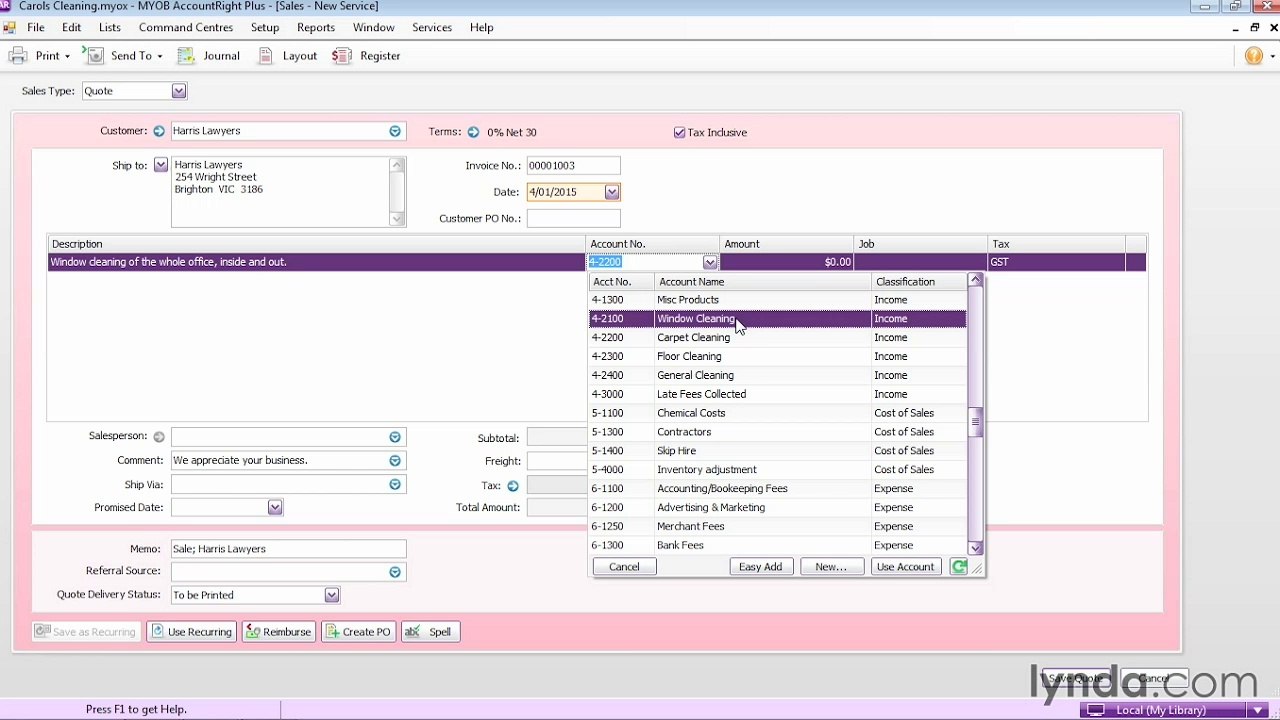Expand the Sales Type dropdown
Screen dimensions: 1280x720
tap(178, 91)
